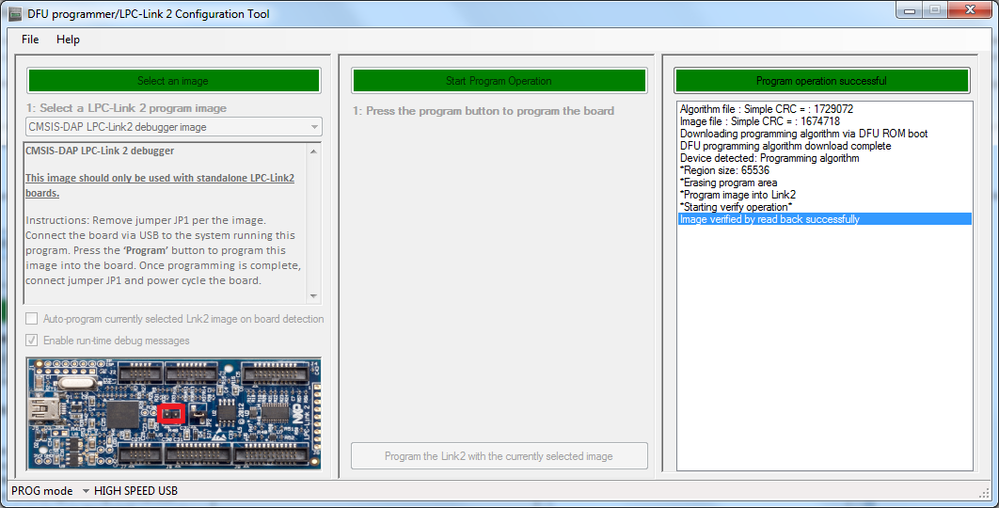Open the File menu

30,40
